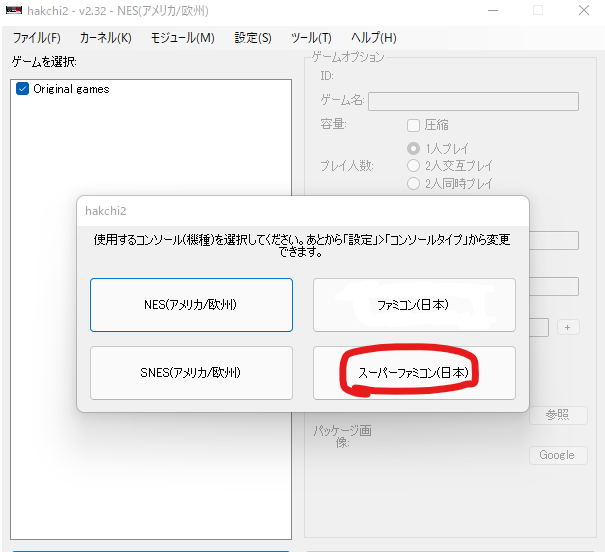Choose ファミコン(日本) console button
The width and height of the screenshot is (605, 552).
coord(414,305)
